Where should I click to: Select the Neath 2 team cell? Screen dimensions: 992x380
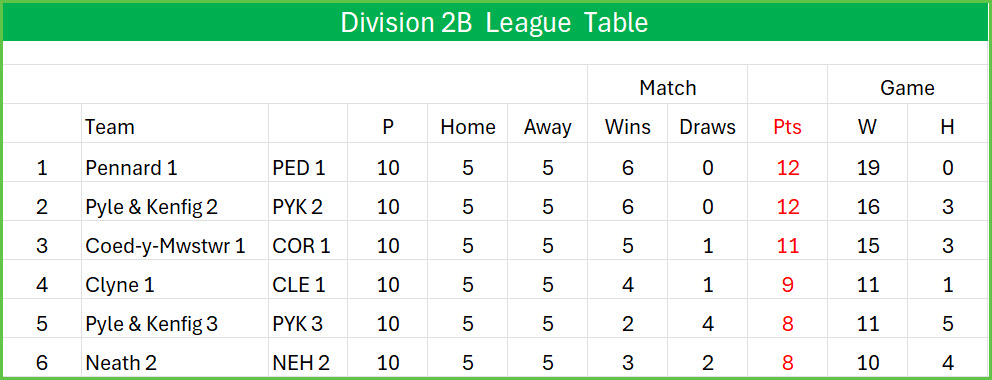[x=121, y=364]
